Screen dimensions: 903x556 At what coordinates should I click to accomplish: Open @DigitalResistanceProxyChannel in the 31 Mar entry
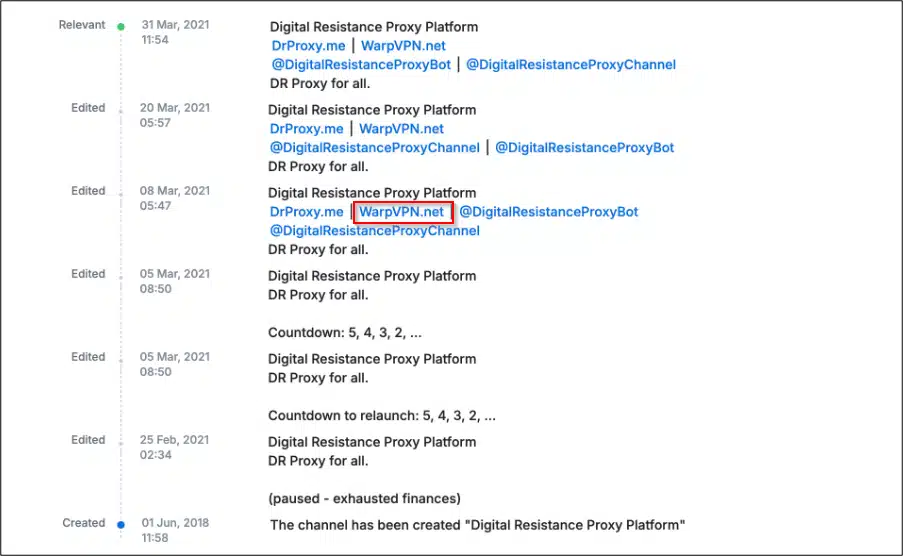(x=571, y=65)
